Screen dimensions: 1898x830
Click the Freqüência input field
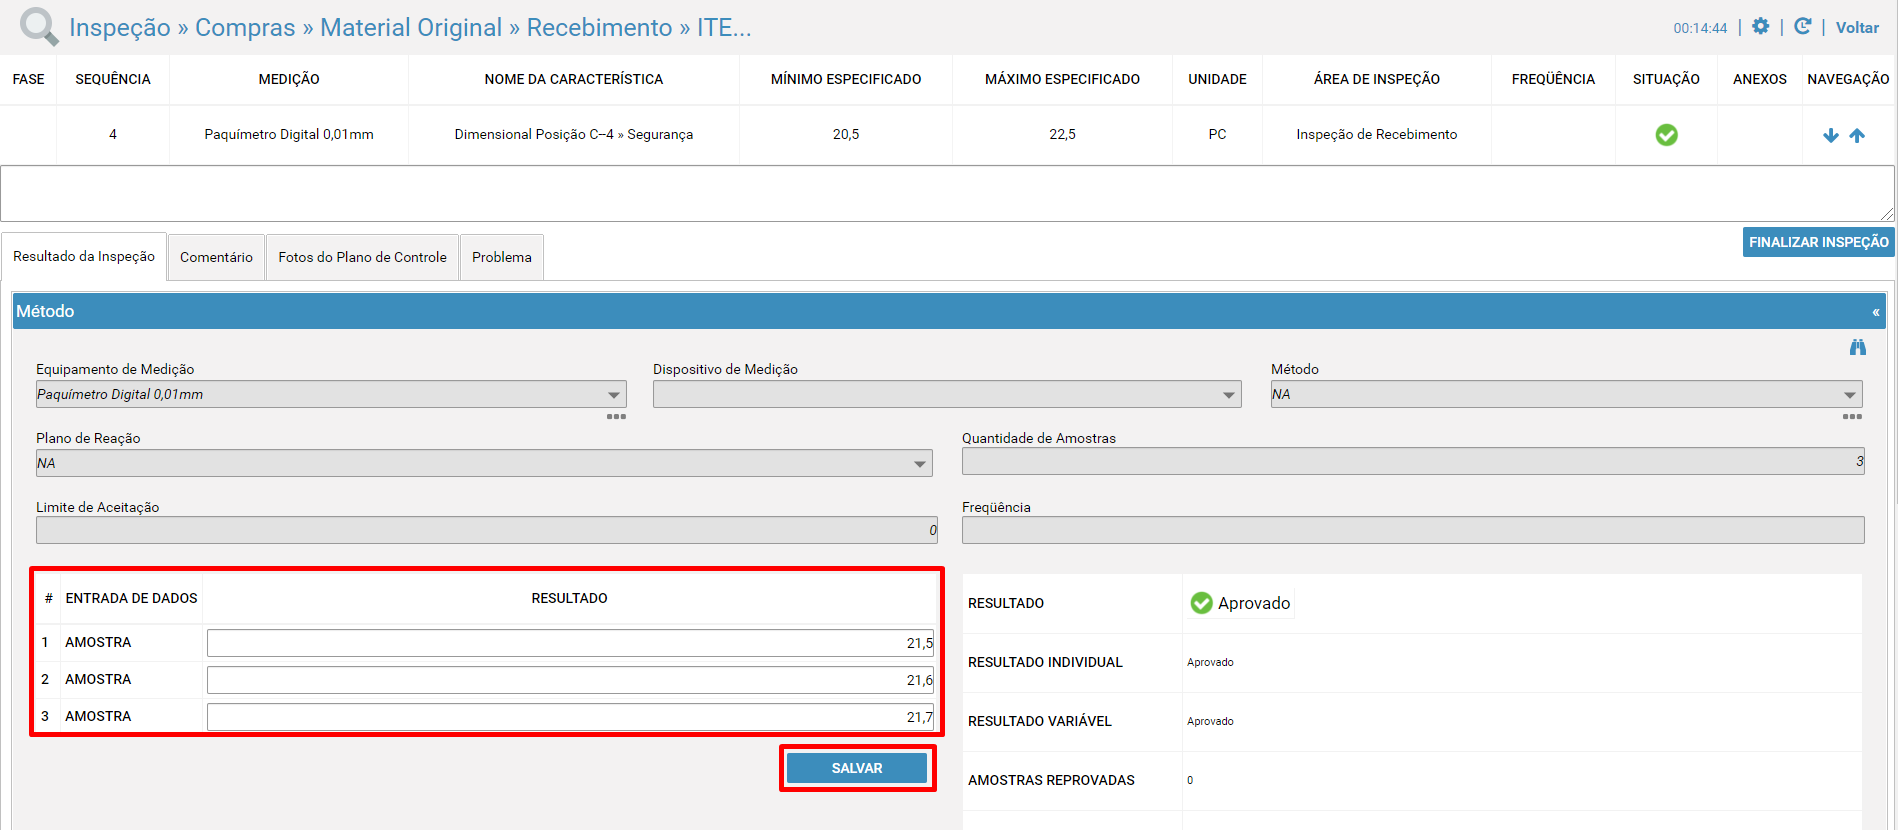[1413, 530]
